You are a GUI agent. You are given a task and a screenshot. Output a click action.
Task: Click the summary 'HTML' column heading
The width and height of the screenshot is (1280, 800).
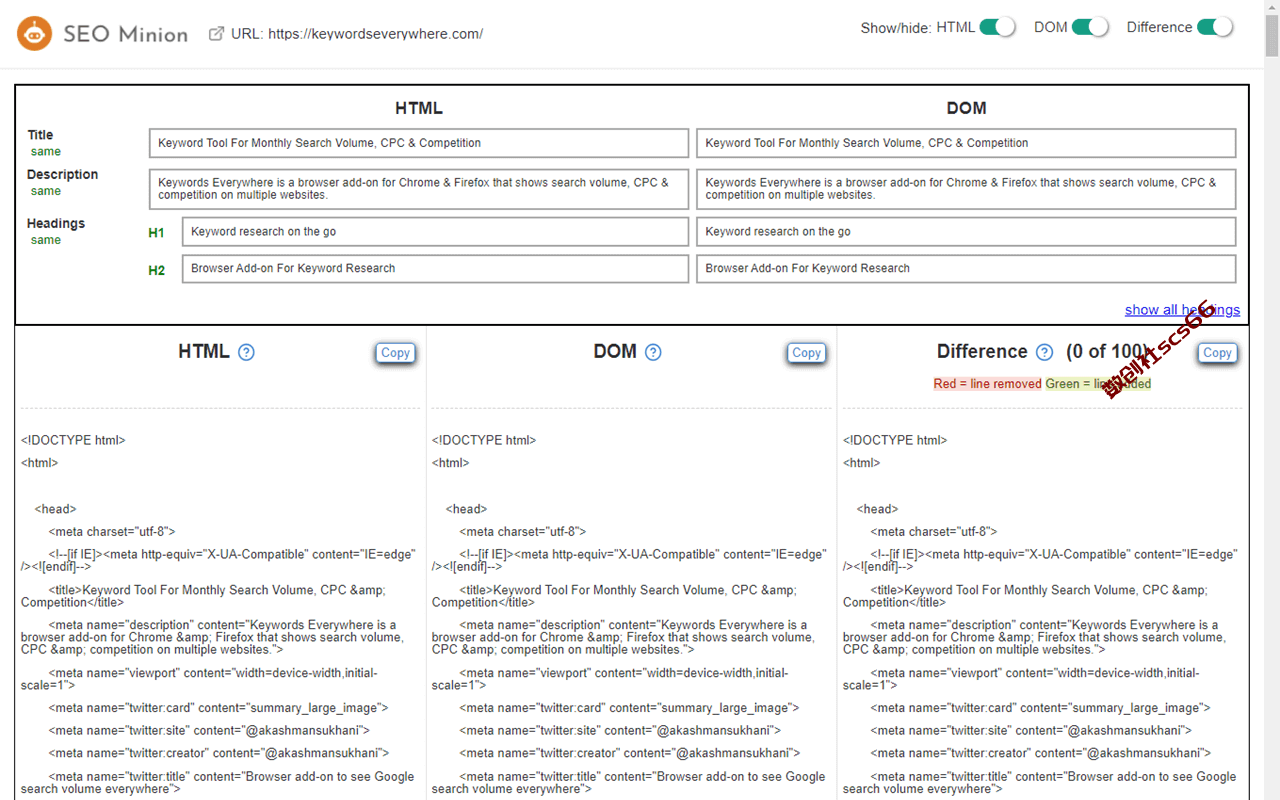pyautogui.click(x=419, y=108)
